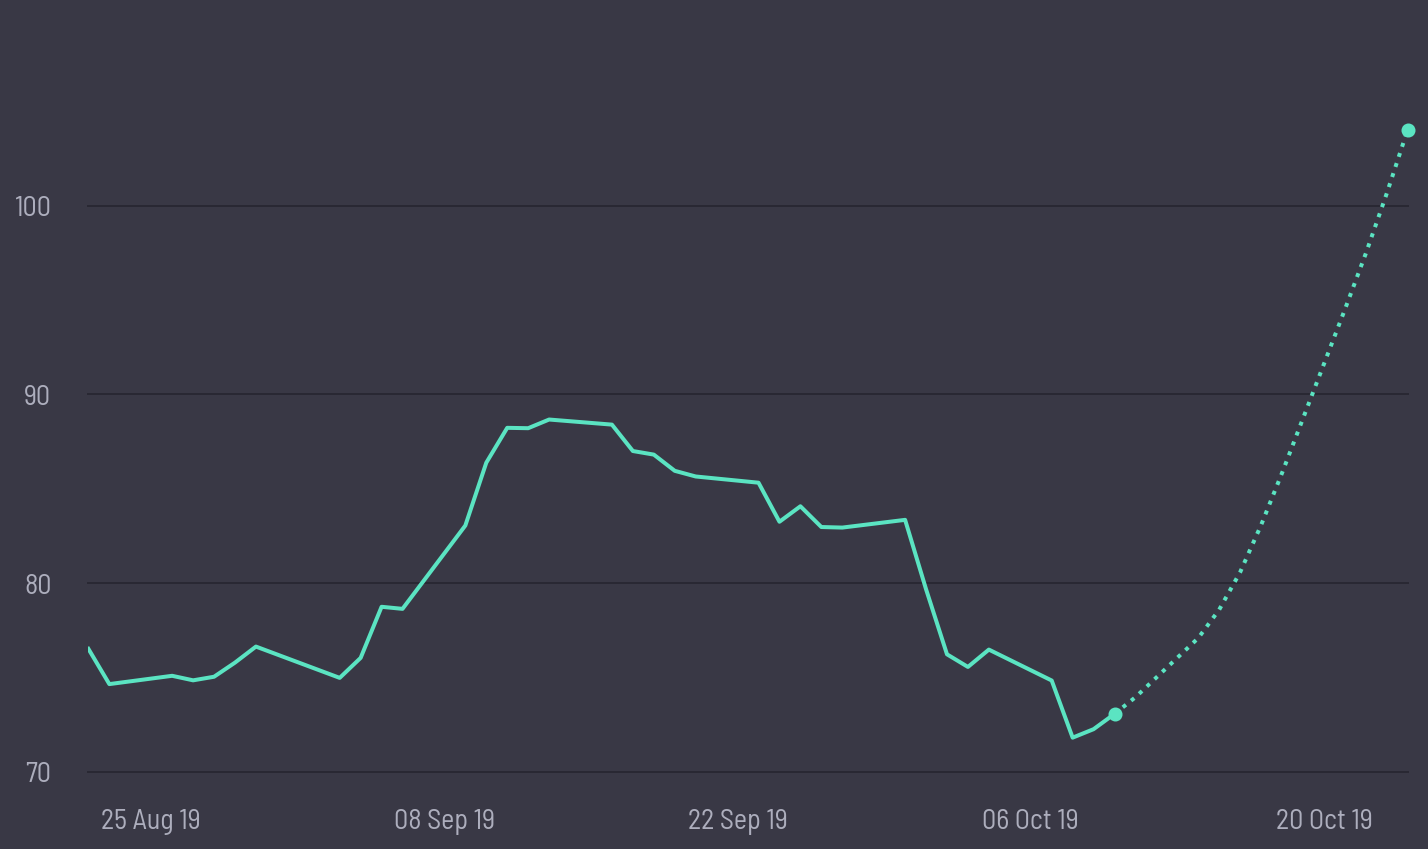Click the solid line's leftmost starting point
1428x849 pixels.
click(x=89, y=648)
